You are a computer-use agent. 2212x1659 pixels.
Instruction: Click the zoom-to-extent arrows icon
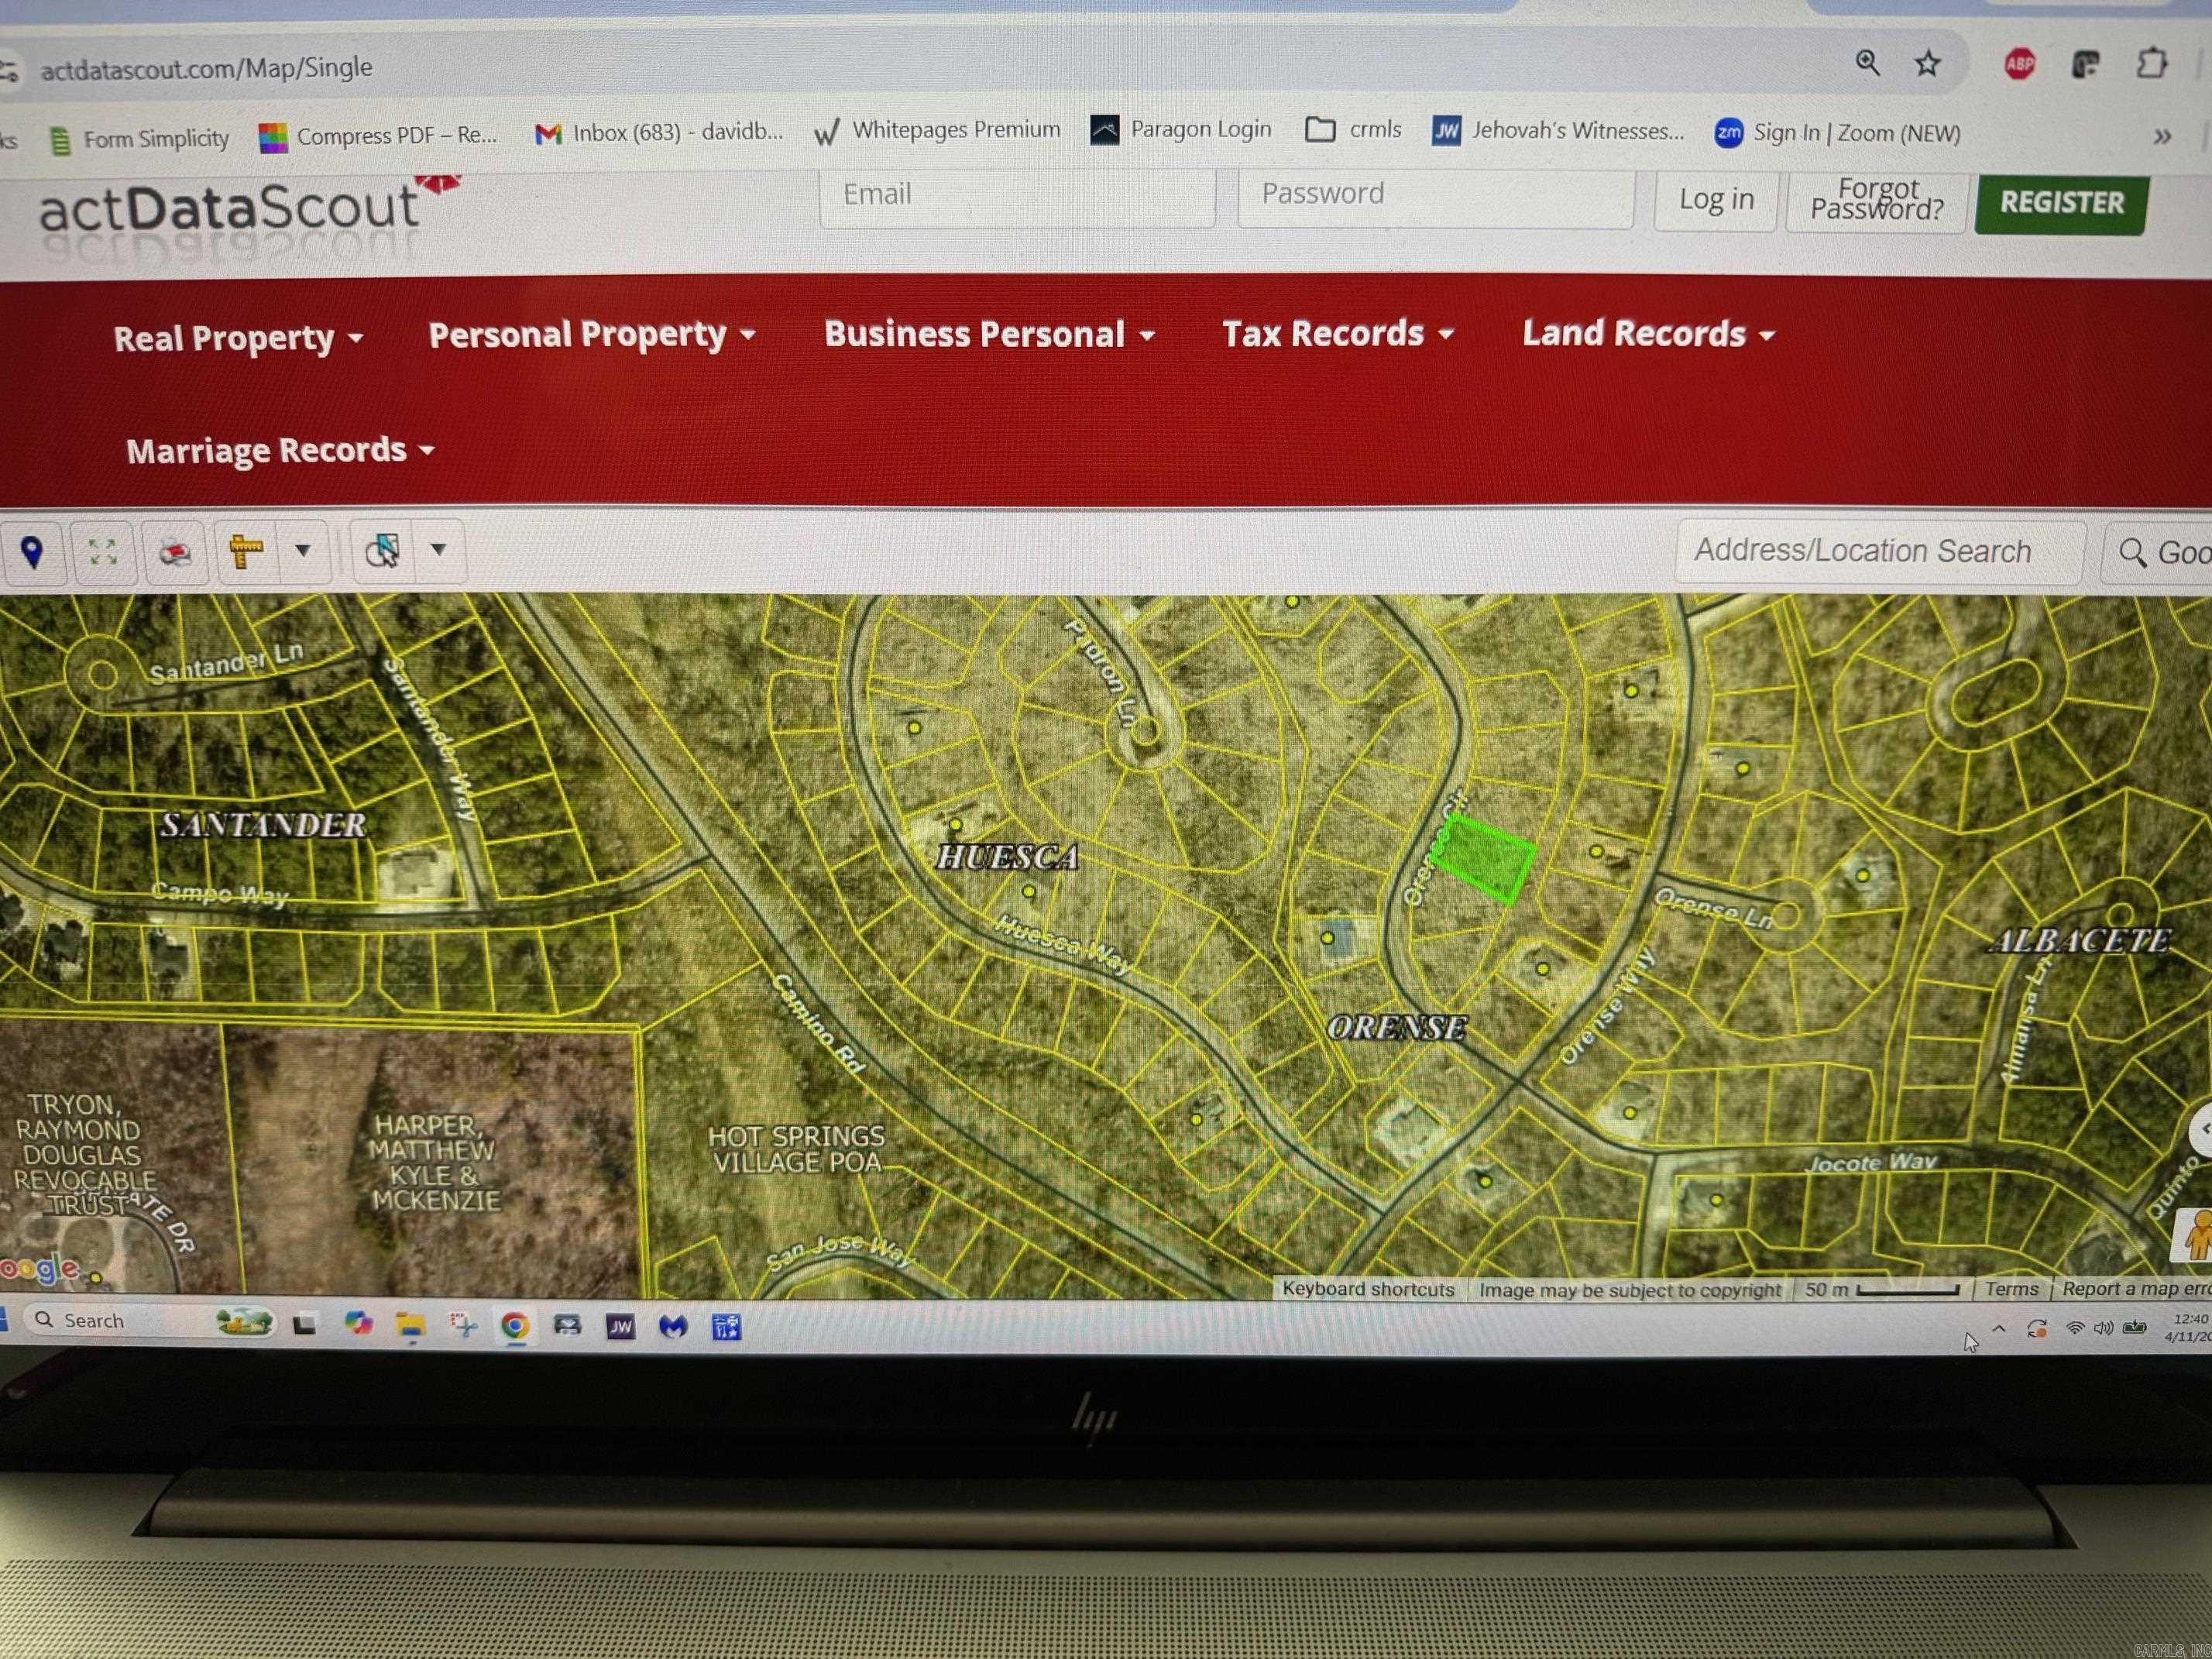coord(103,552)
